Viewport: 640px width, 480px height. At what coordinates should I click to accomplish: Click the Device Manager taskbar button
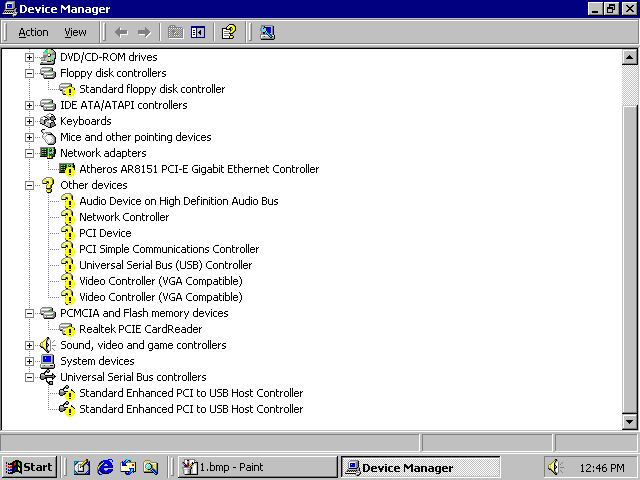[420, 467]
